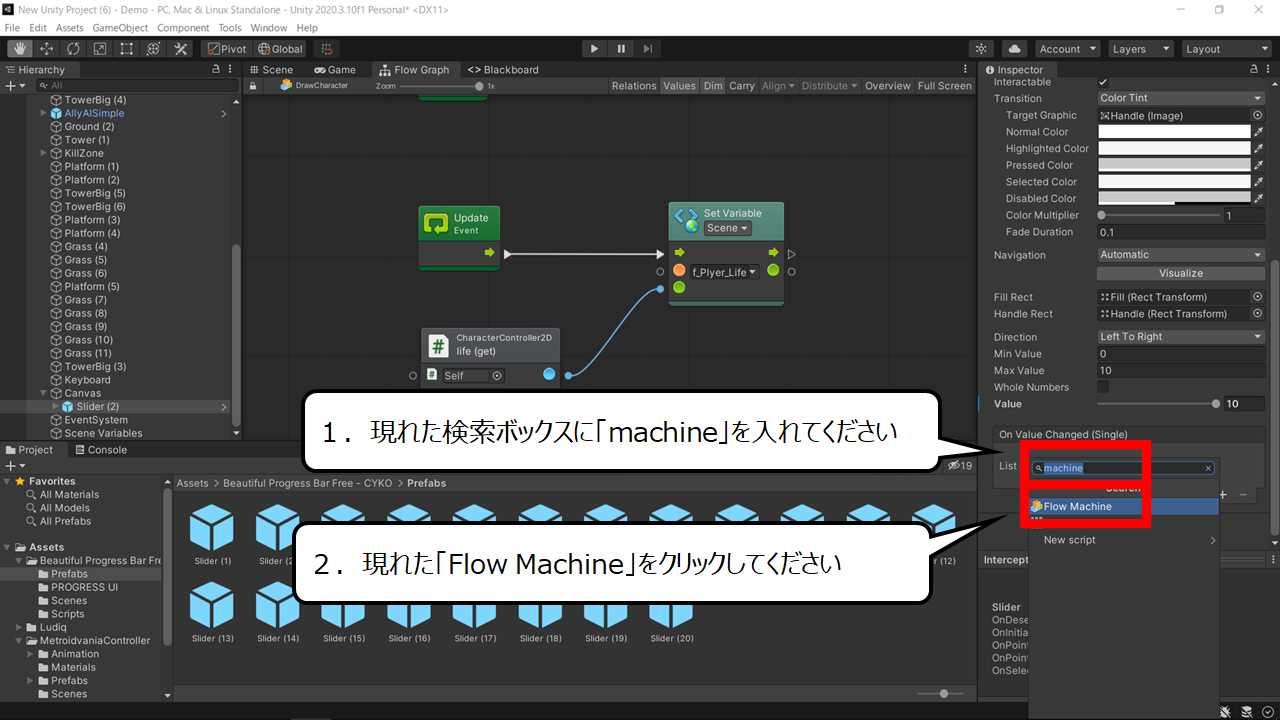Viewport: 1280px width, 720px height.
Task: Click the Pause button
Action: coord(621,48)
